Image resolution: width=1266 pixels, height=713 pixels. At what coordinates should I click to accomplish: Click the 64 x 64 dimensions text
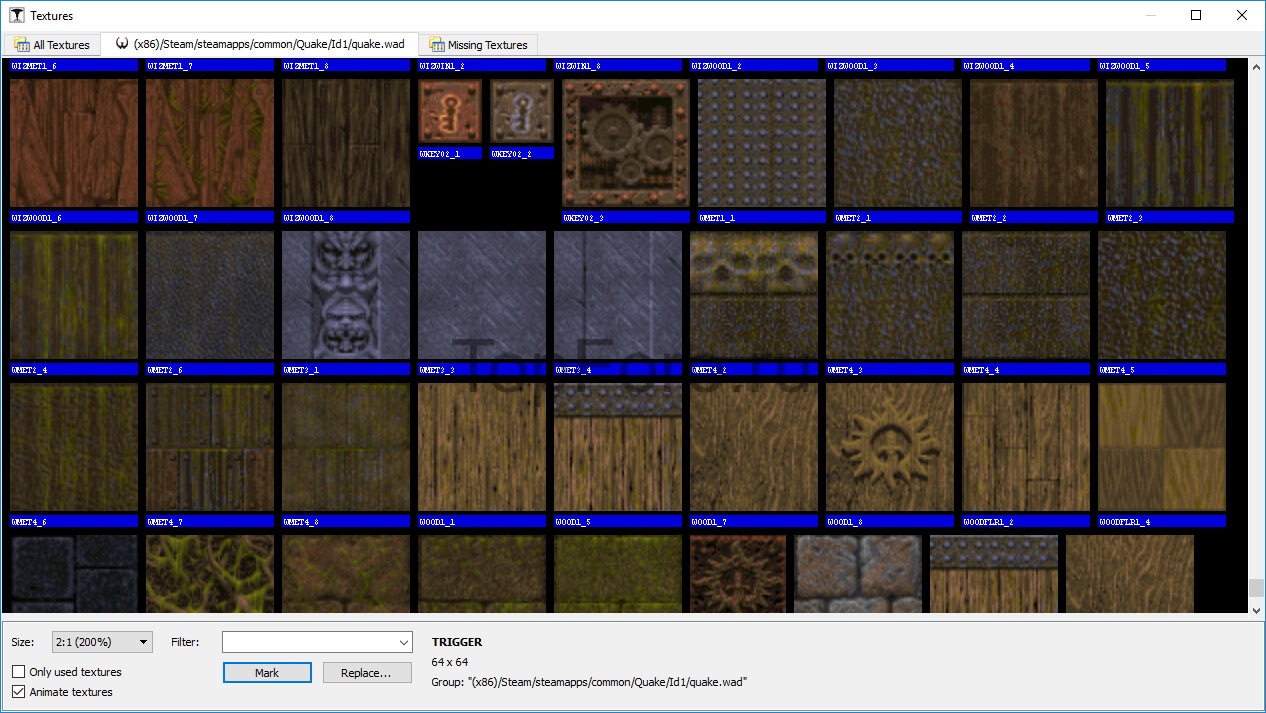coord(450,662)
